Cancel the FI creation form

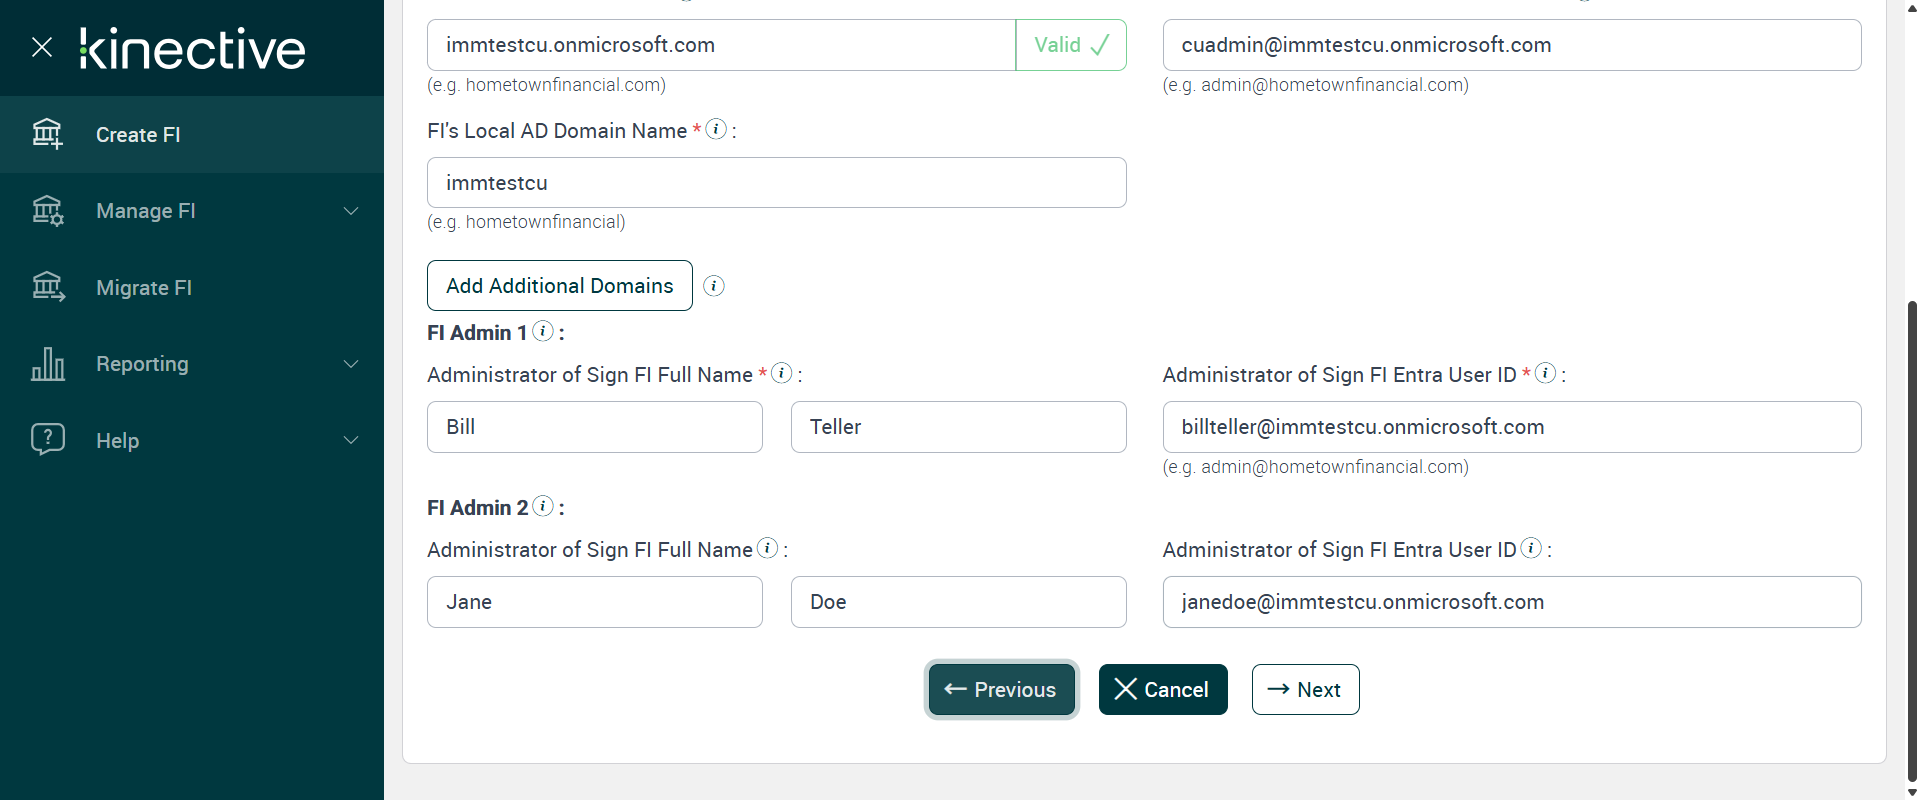point(1163,690)
